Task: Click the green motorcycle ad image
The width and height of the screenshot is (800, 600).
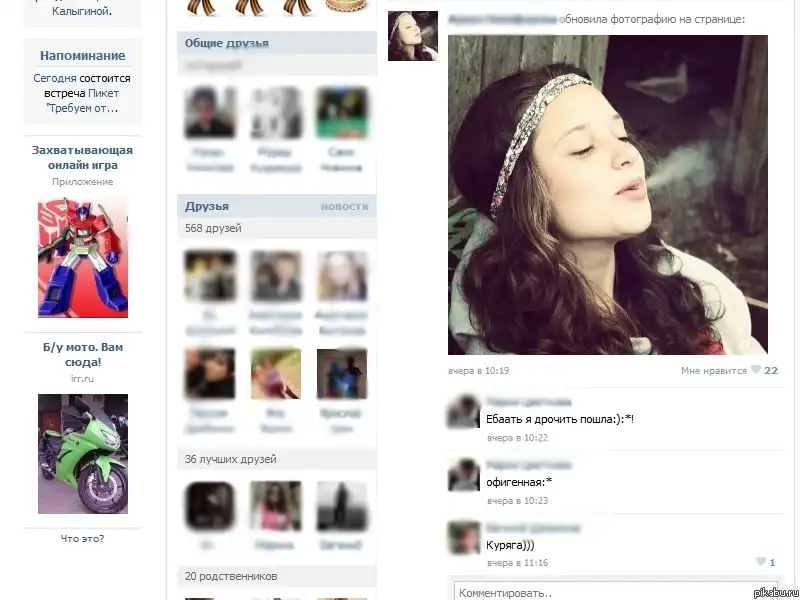Action: (x=83, y=453)
